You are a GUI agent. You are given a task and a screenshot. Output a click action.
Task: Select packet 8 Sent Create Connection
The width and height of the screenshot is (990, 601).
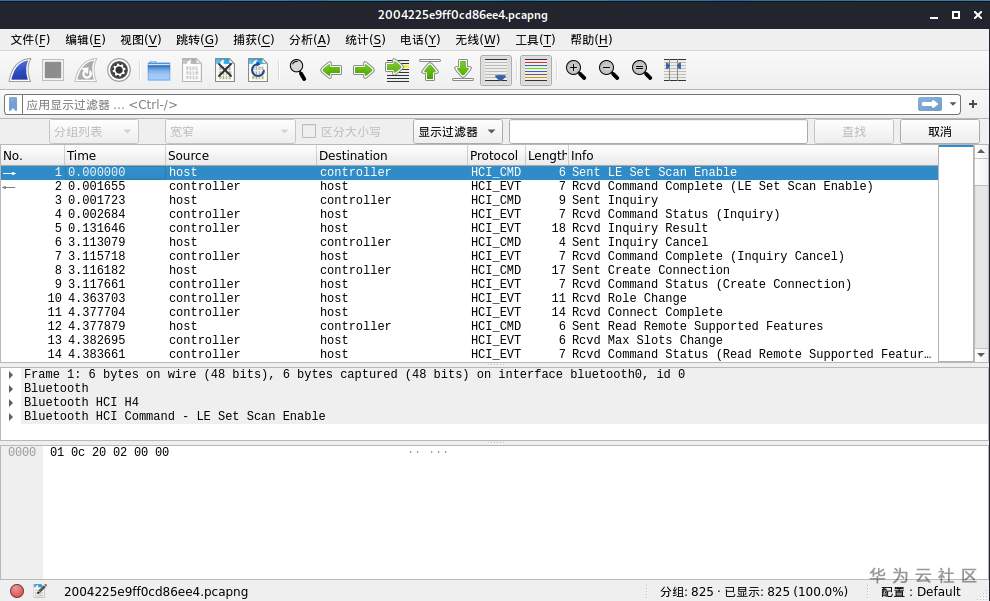click(469, 270)
